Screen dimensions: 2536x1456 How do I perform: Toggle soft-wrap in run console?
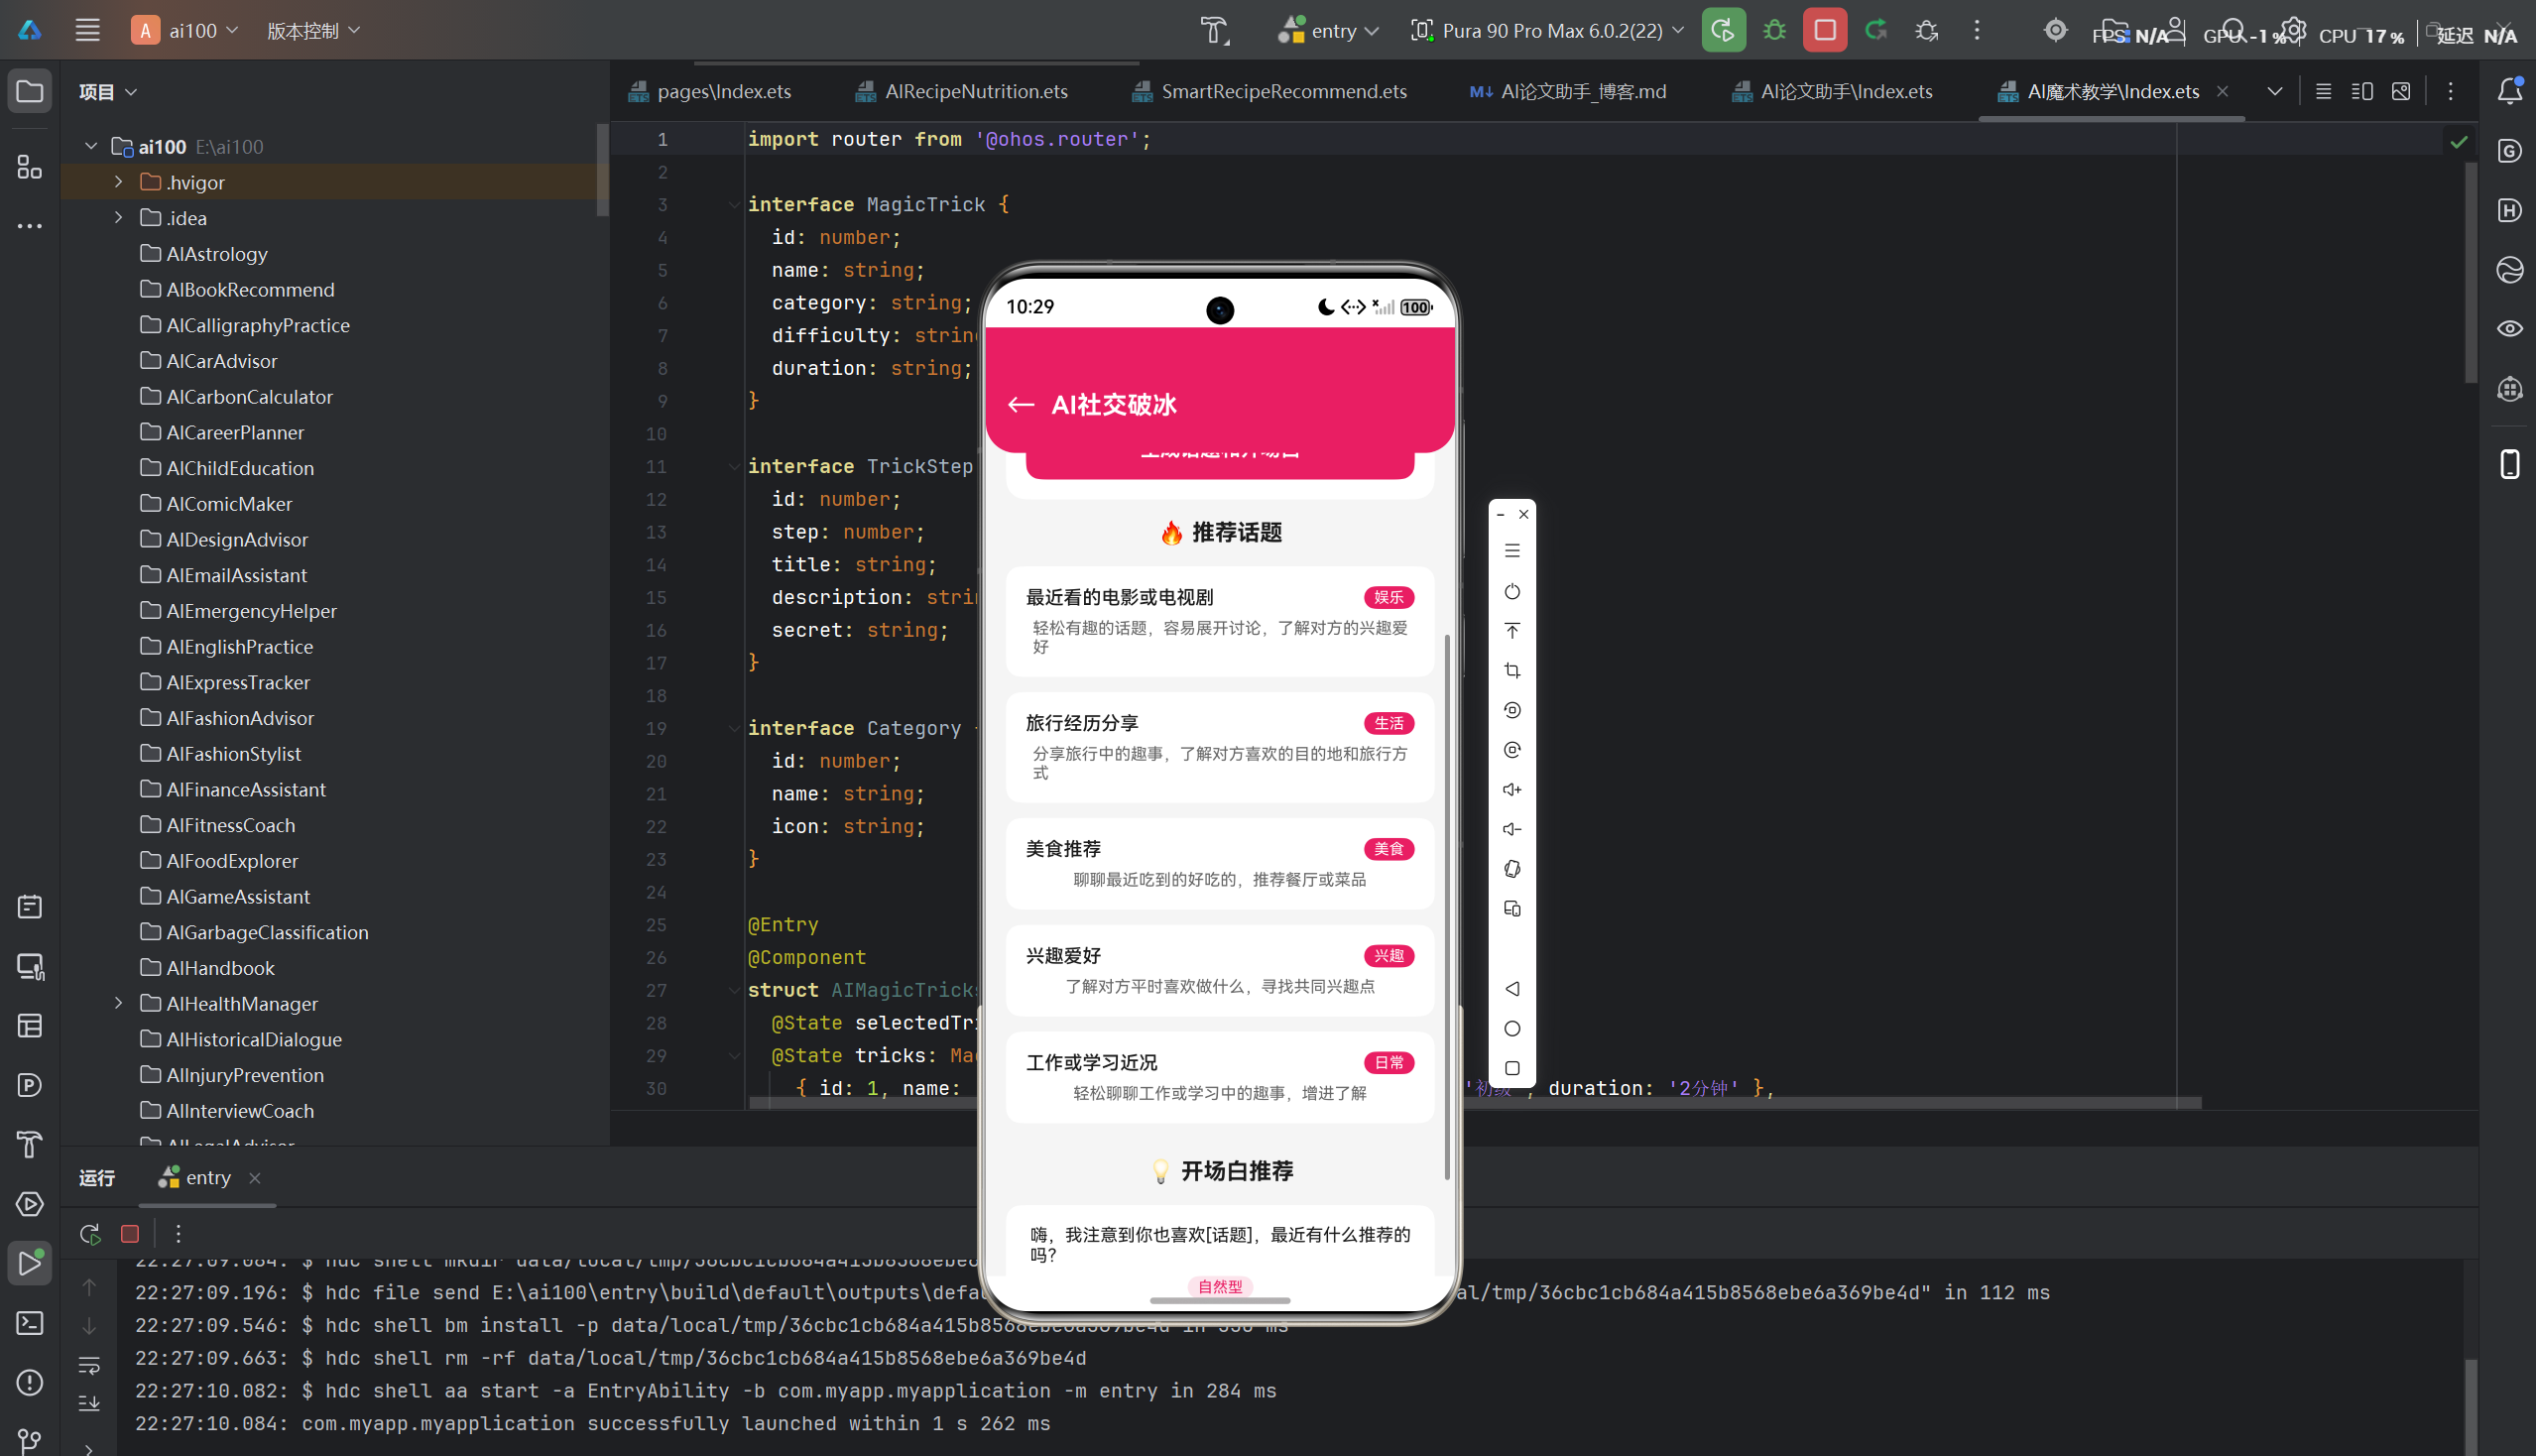click(89, 1365)
